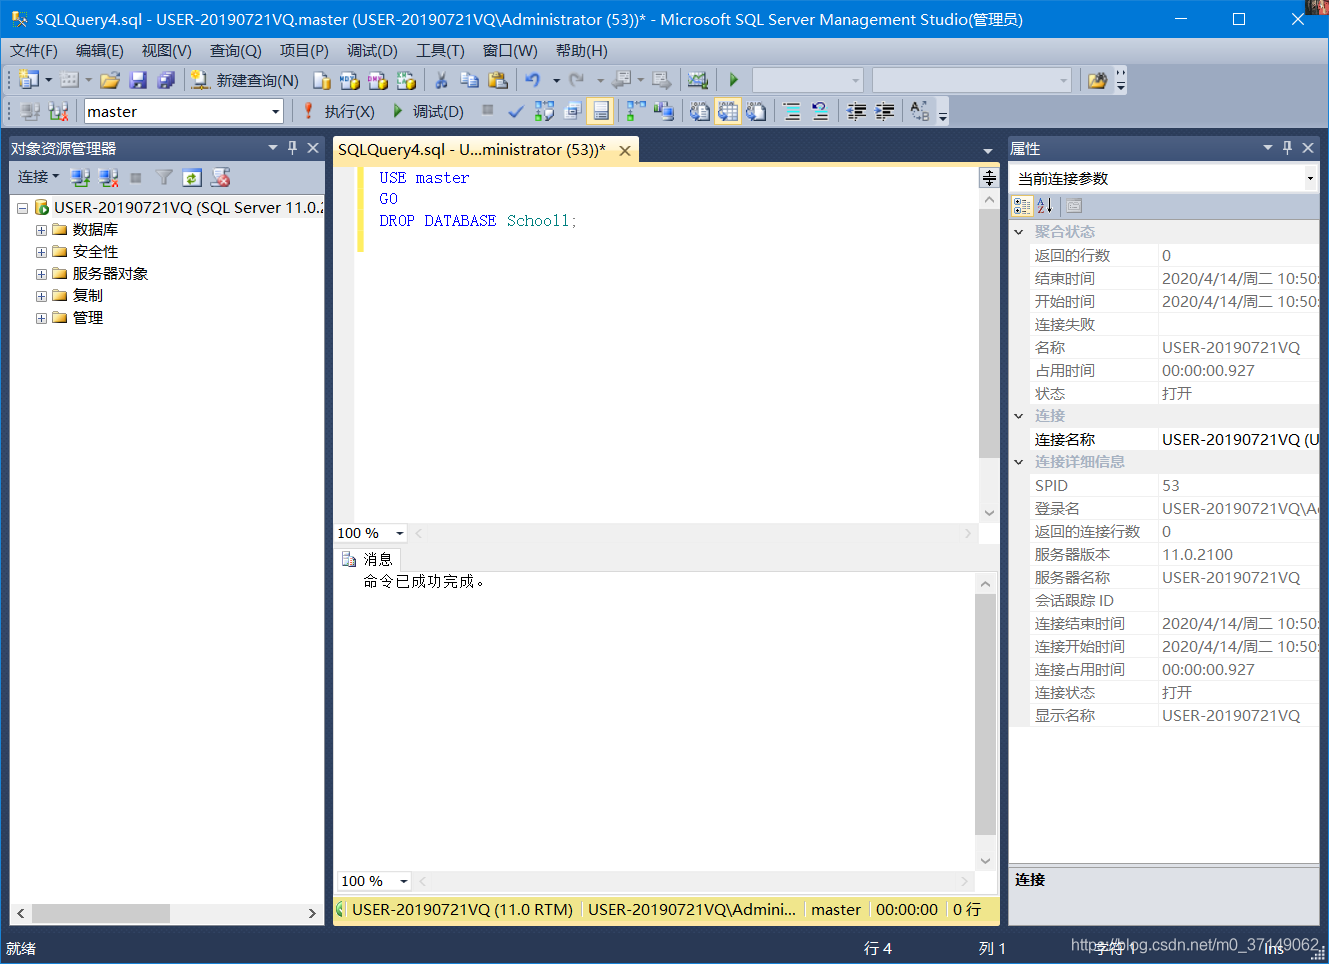
Task: Decrease indent toolbar icon
Action: [857, 111]
